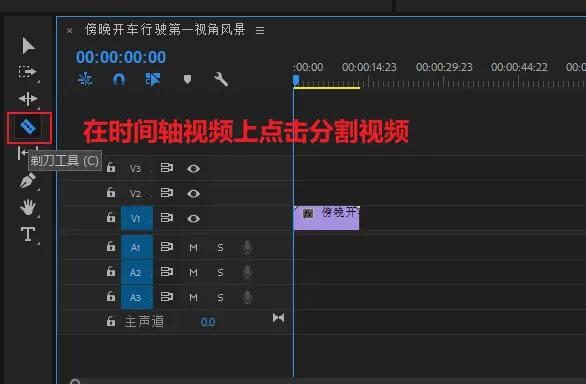Toggle insert sequences as nests option

(x=85, y=79)
